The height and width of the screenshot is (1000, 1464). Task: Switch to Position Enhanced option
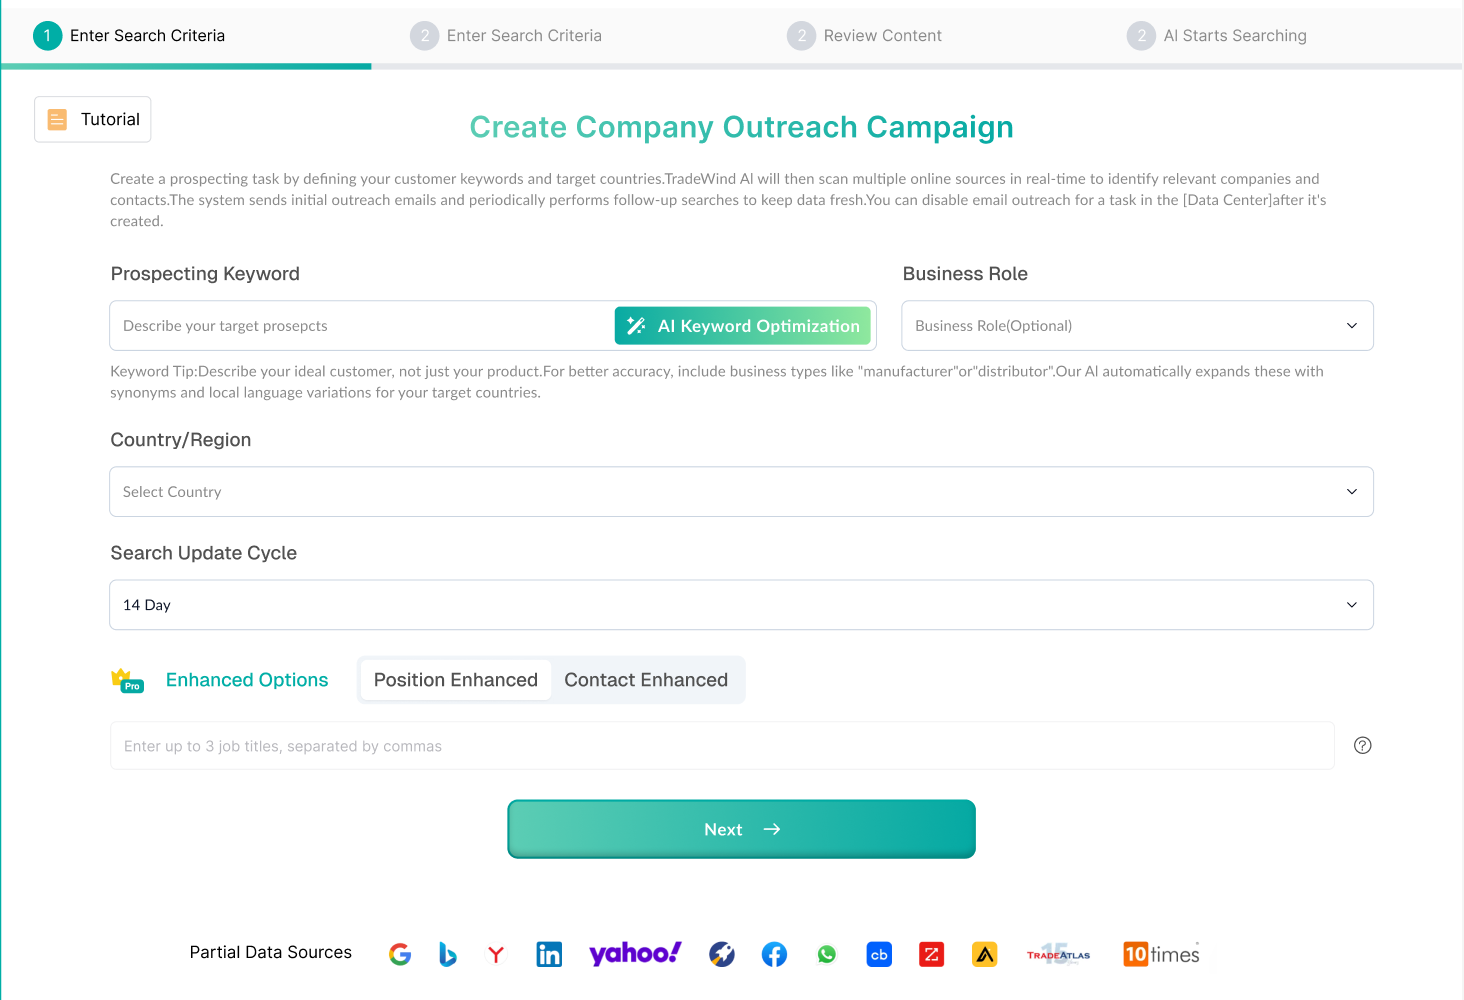[x=456, y=680]
